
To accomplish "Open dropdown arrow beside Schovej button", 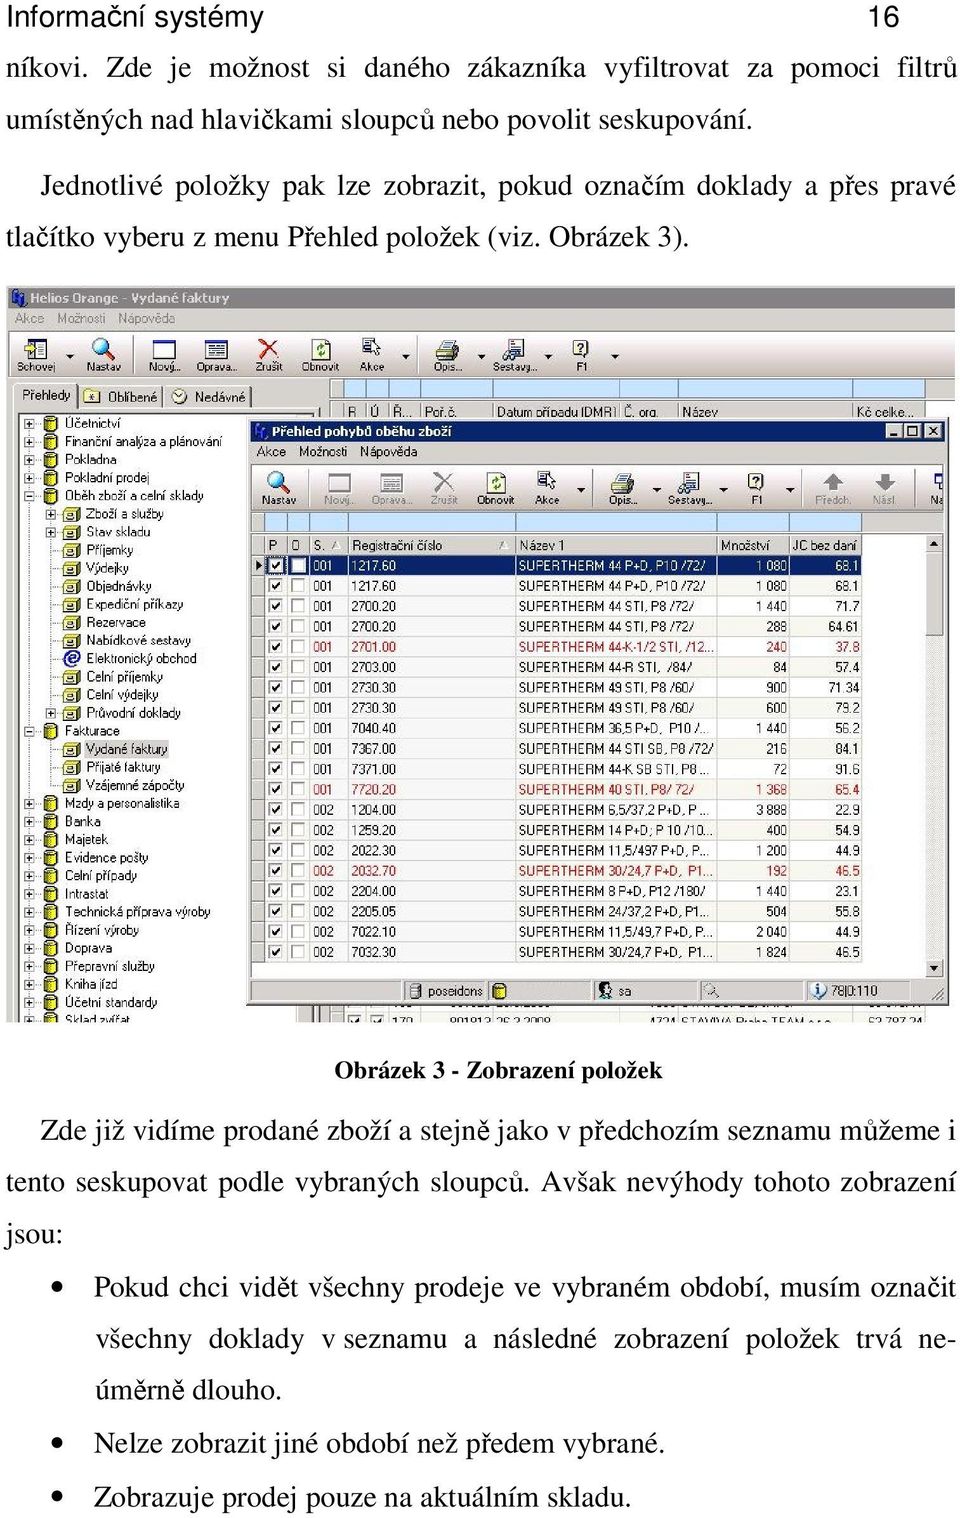I will [x=70, y=356].
